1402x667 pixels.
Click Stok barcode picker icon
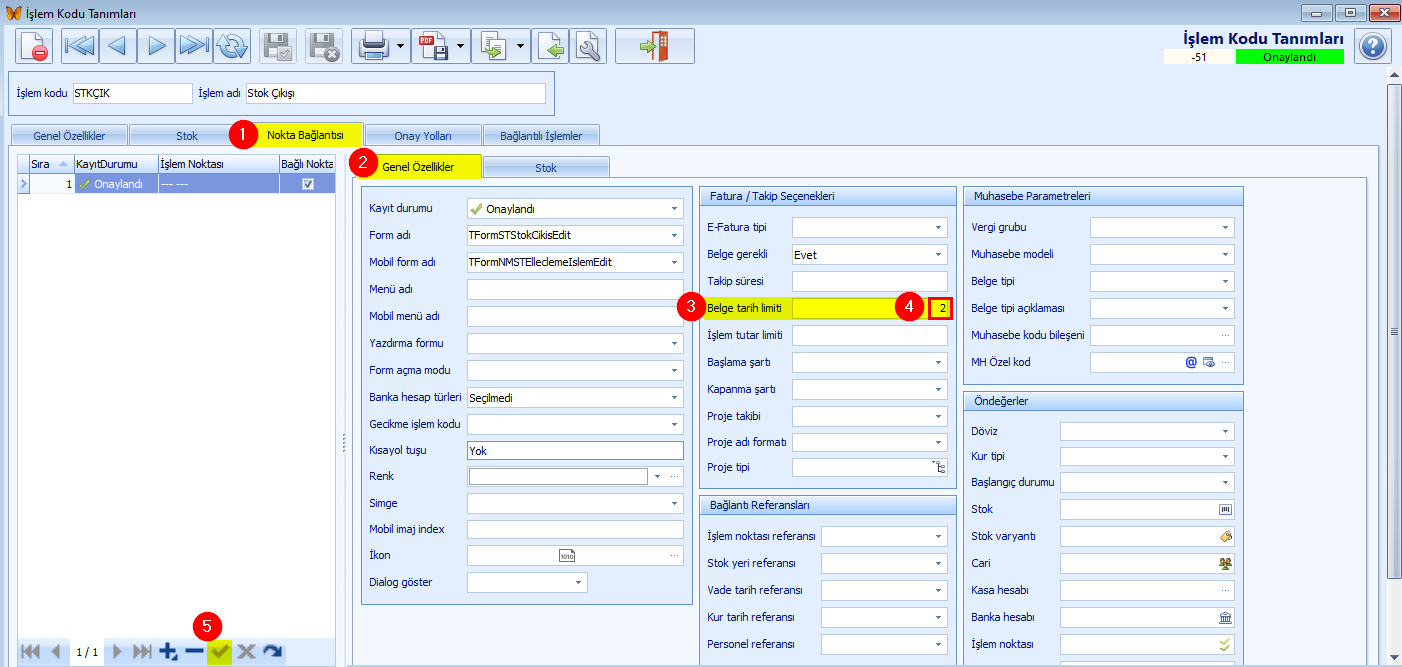coord(1225,509)
